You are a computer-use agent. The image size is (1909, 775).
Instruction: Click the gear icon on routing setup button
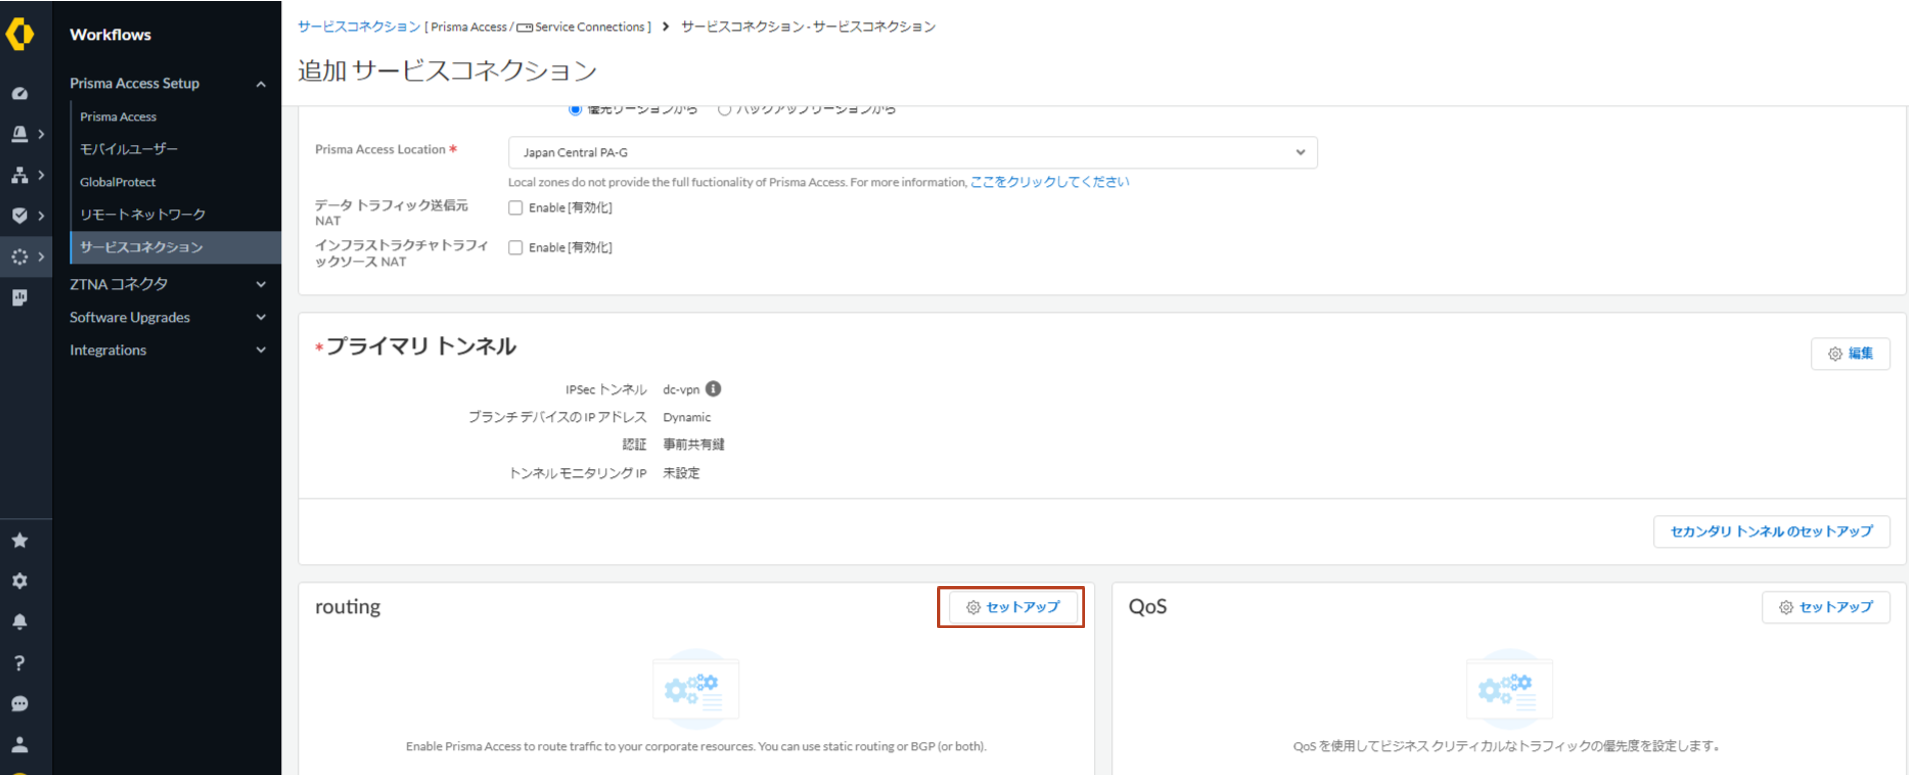973,607
